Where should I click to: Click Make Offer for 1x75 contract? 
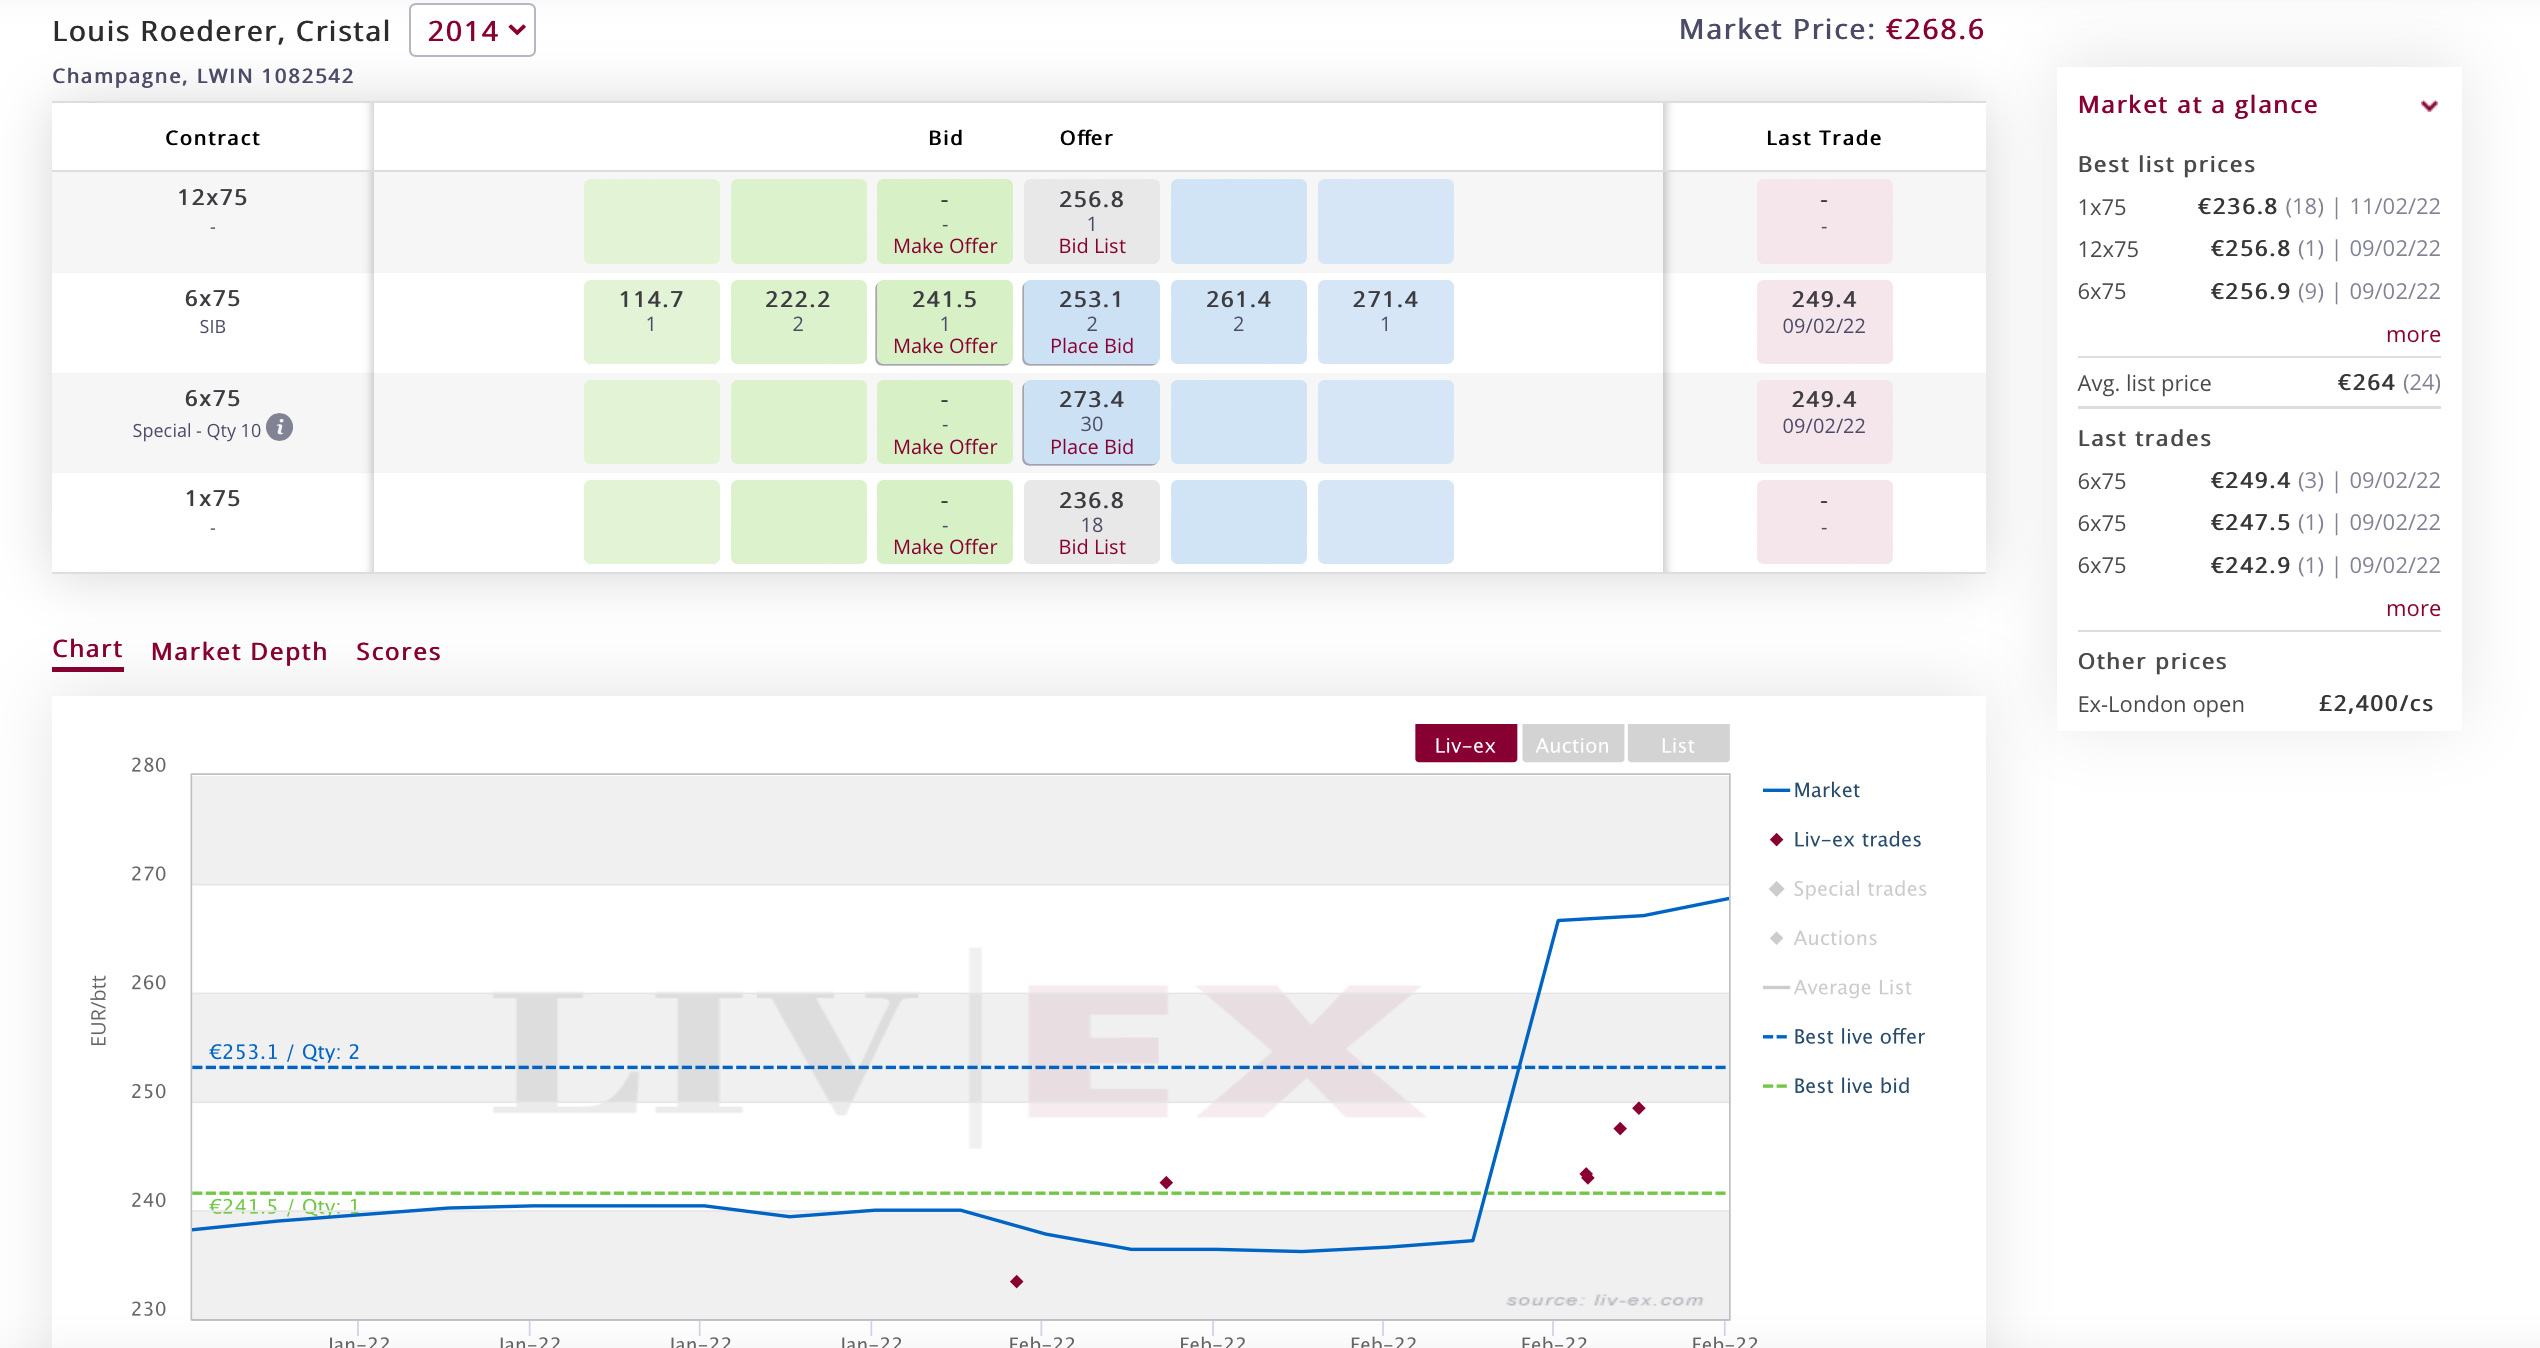click(945, 547)
